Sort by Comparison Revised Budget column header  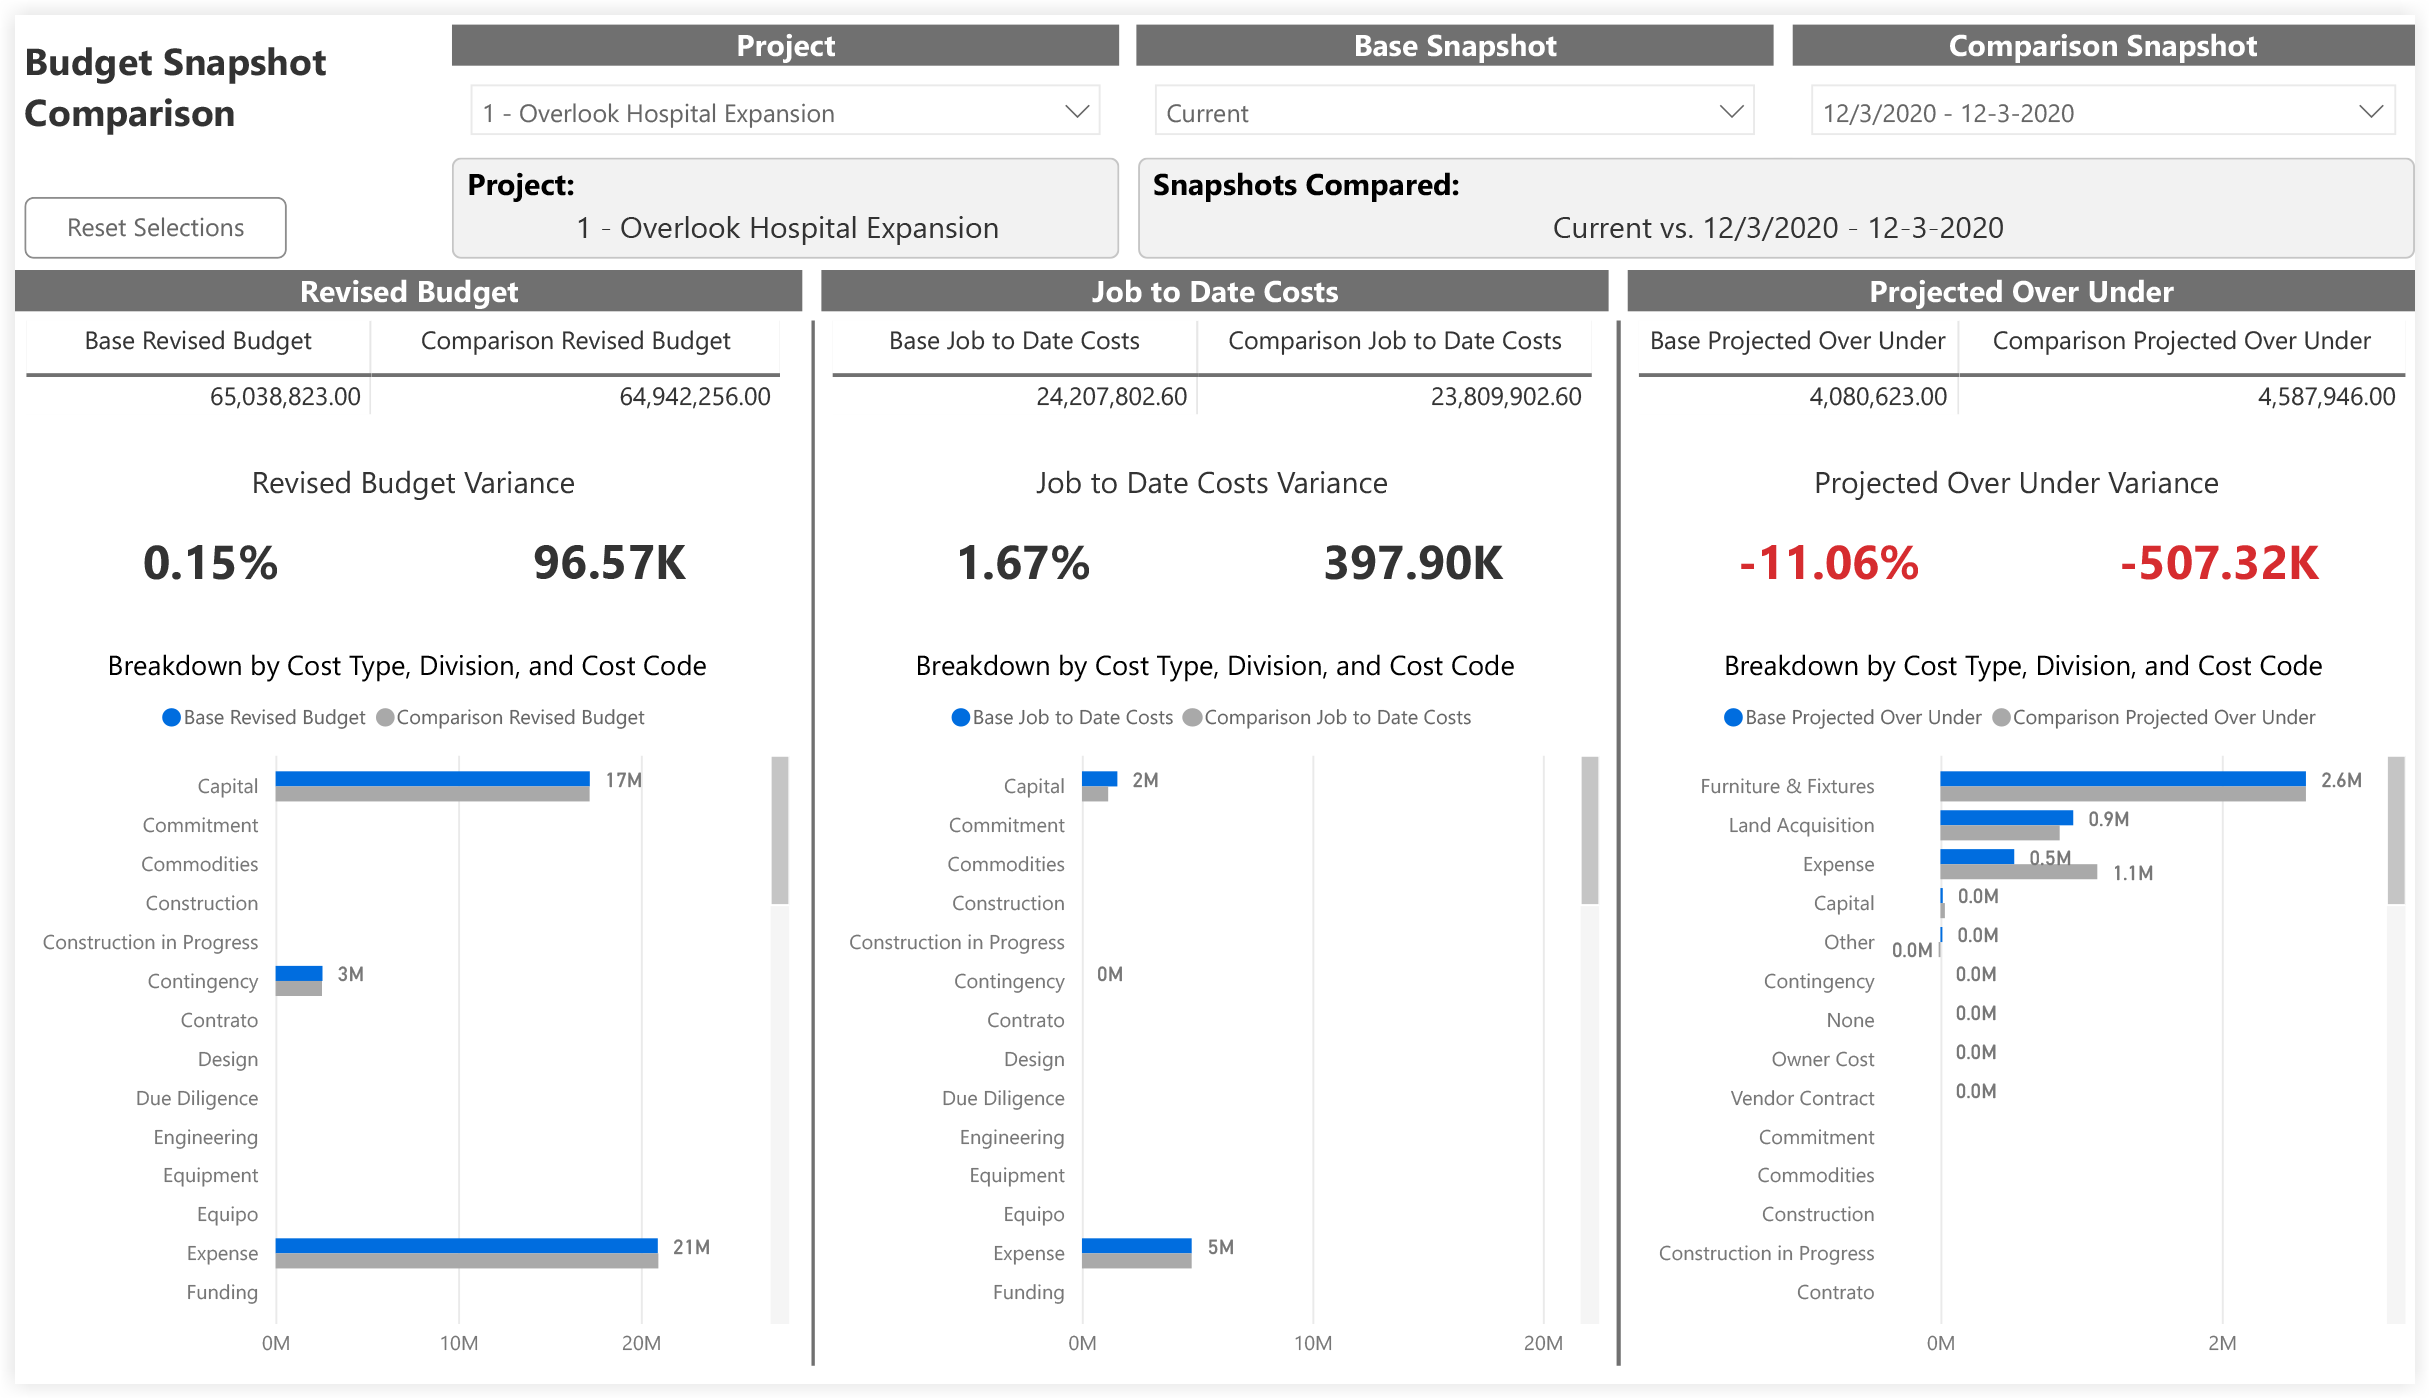[x=575, y=341]
